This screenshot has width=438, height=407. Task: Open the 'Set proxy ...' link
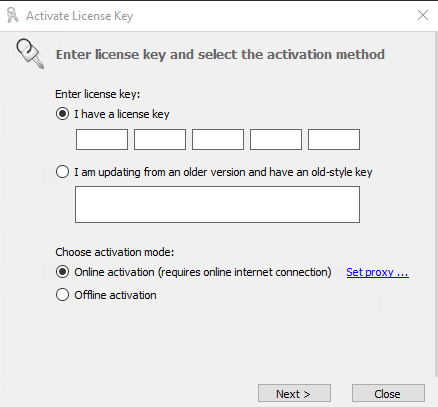(377, 272)
